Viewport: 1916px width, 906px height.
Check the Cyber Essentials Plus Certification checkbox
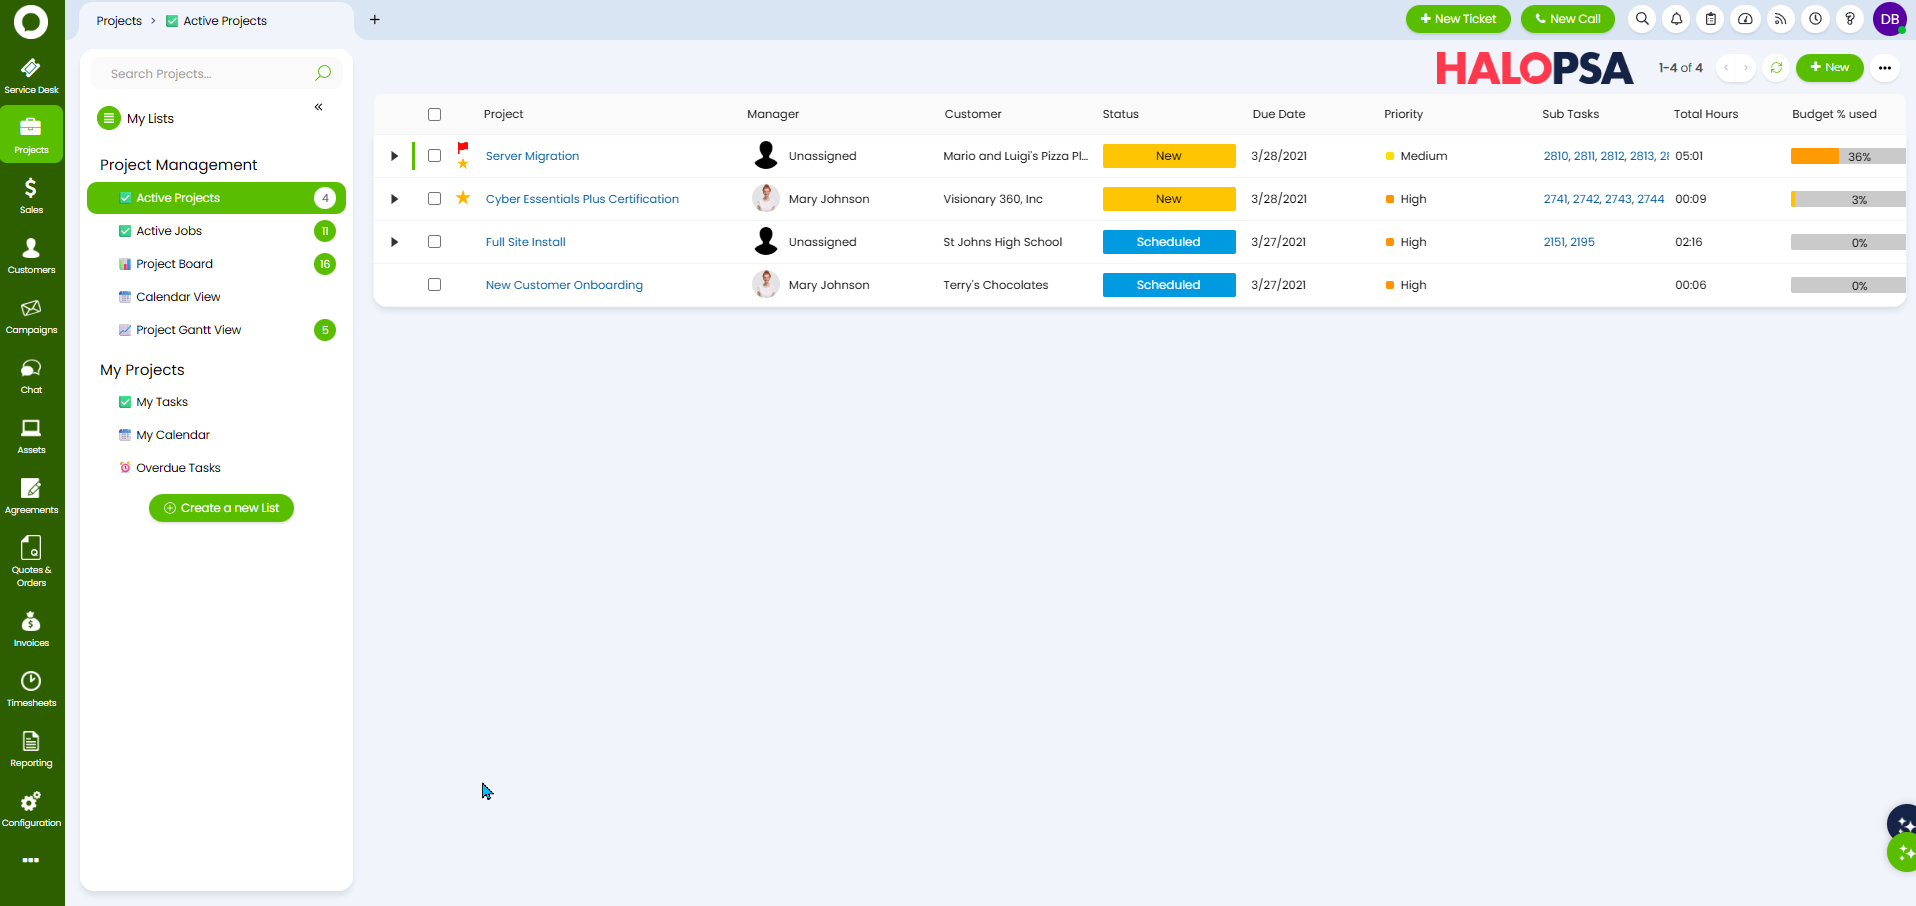coord(434,199)
